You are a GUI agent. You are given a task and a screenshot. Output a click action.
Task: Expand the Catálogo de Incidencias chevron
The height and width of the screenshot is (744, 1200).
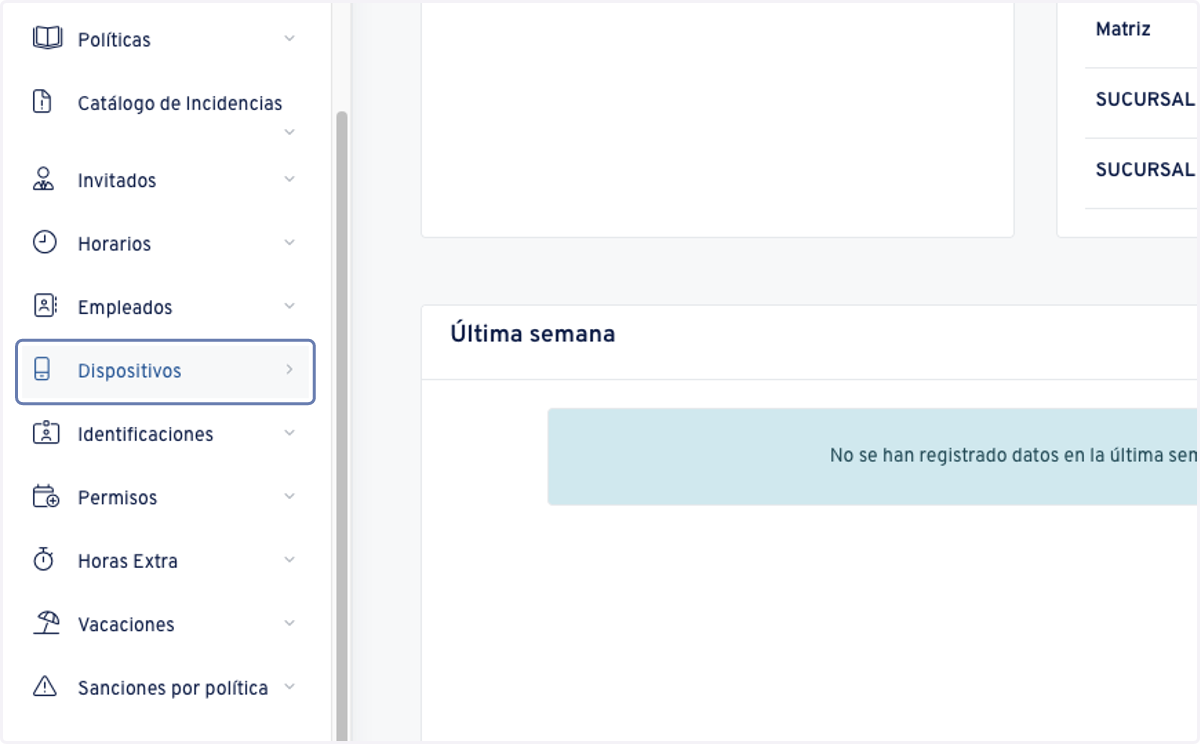pos(289,131)
